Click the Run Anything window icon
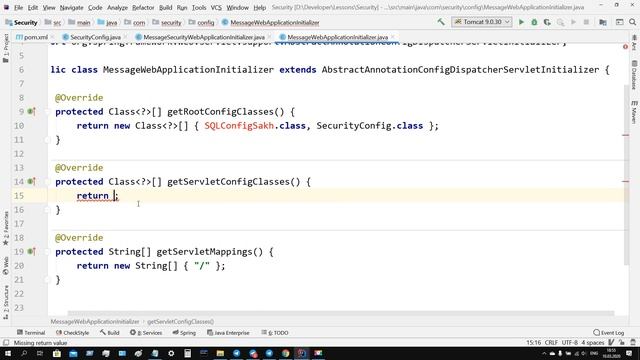Screen dimensions: 640x360 [x=619, y=22]
